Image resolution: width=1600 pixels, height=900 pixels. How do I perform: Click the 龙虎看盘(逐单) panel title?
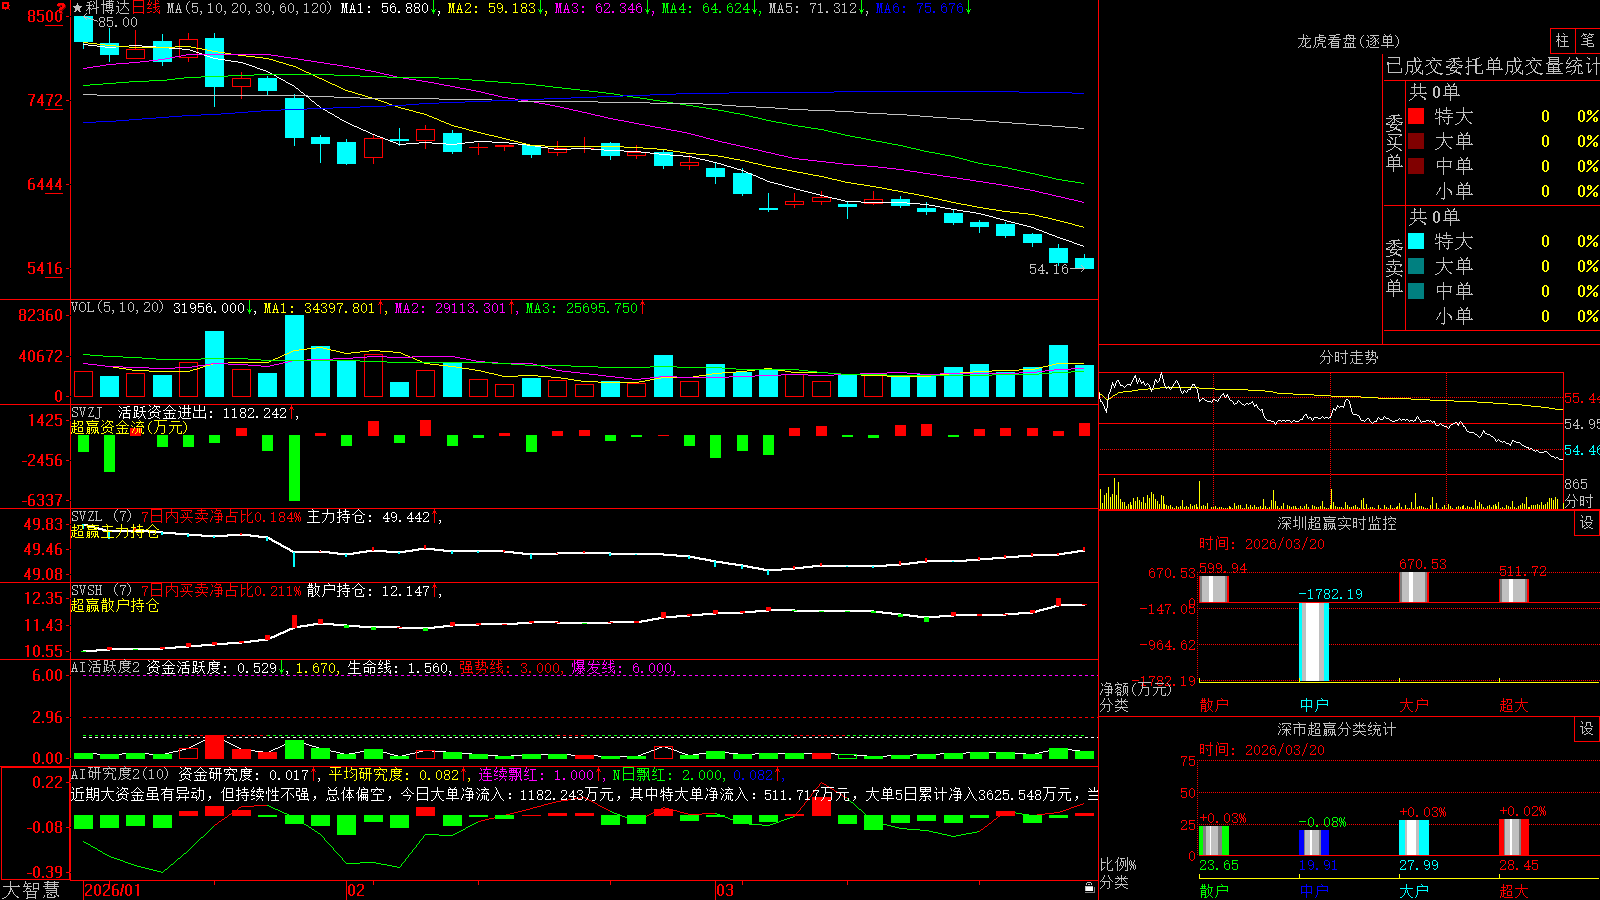click(x=1348, y=41)
